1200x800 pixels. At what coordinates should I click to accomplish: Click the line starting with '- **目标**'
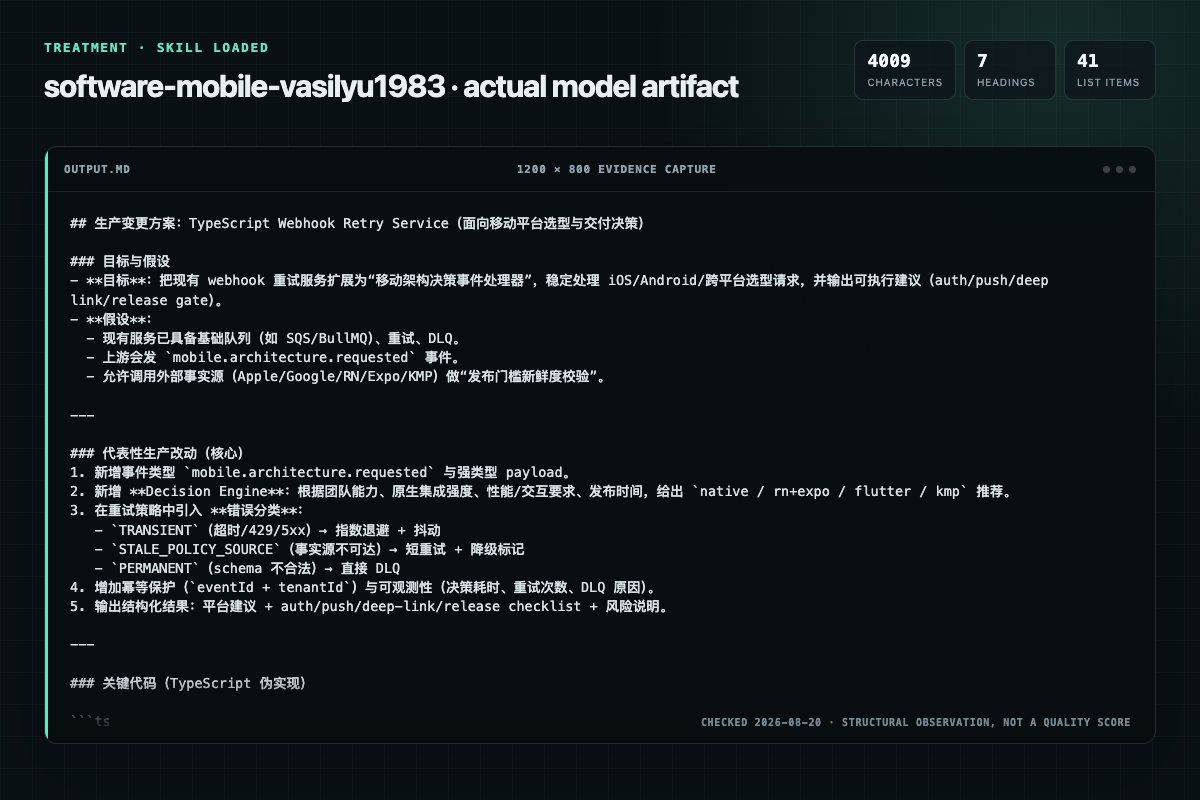(560, 281)
